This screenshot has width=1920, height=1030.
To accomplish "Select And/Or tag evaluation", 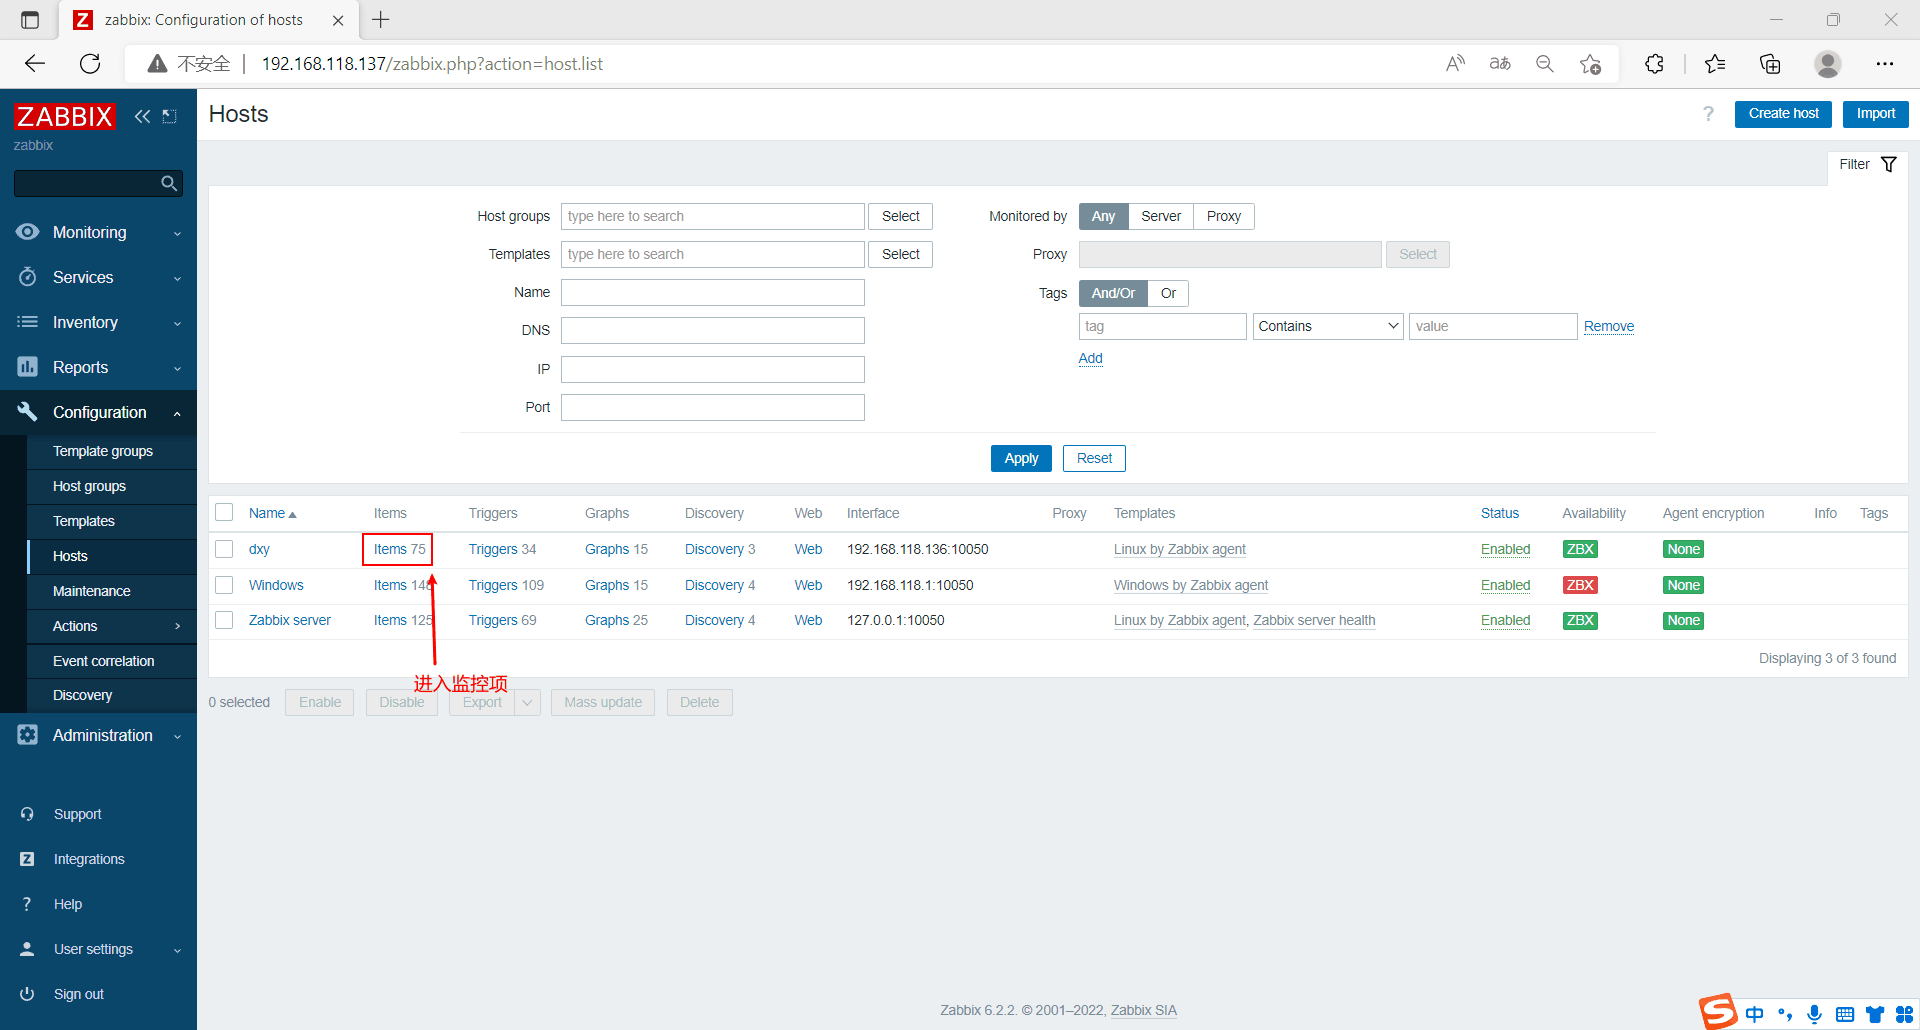I will (1113, 293).
